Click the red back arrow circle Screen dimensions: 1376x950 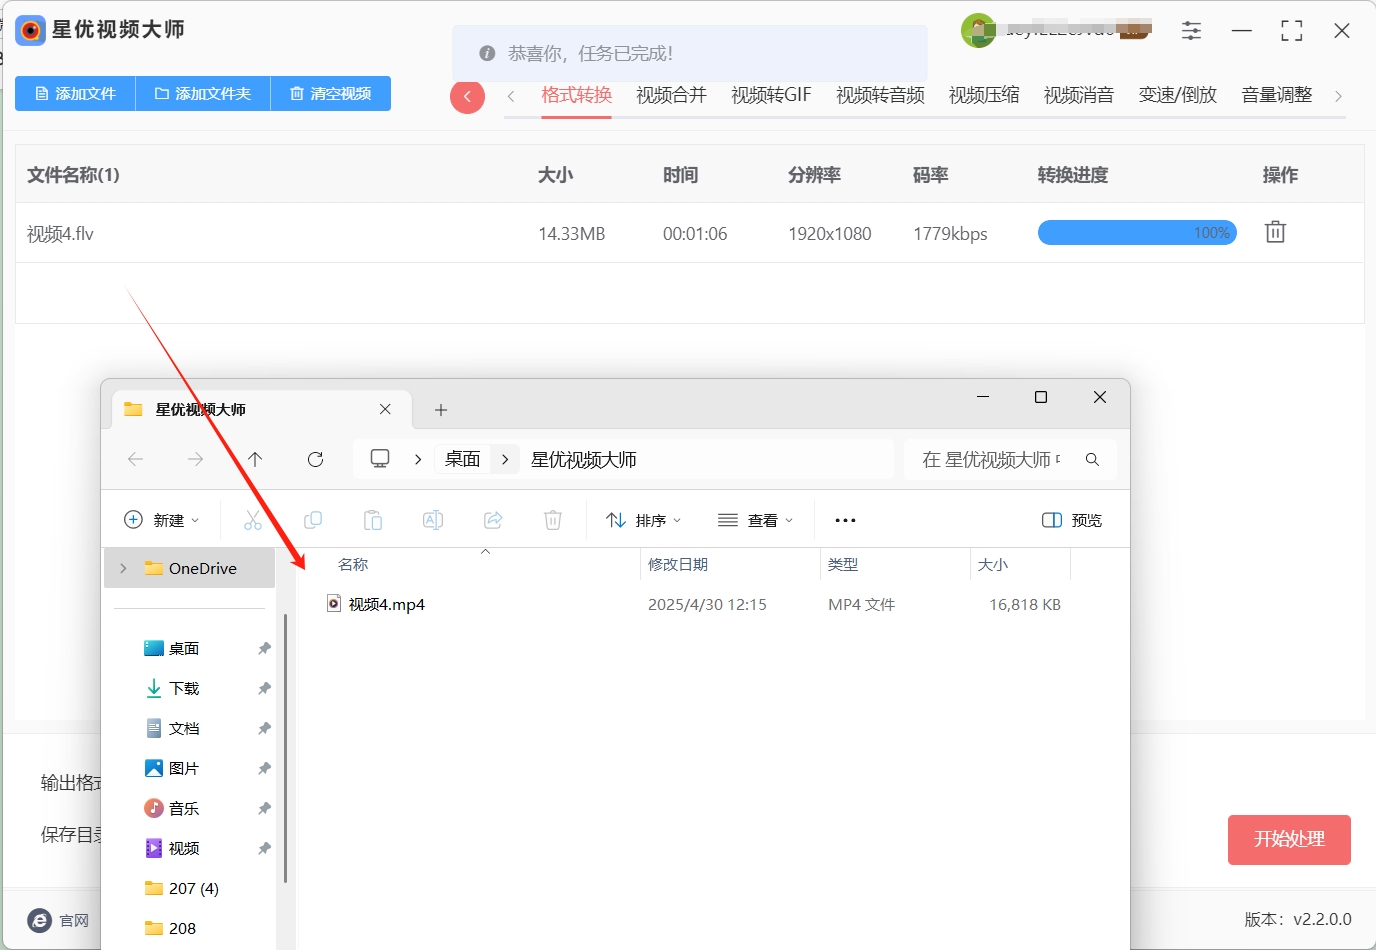pos(467,97)
